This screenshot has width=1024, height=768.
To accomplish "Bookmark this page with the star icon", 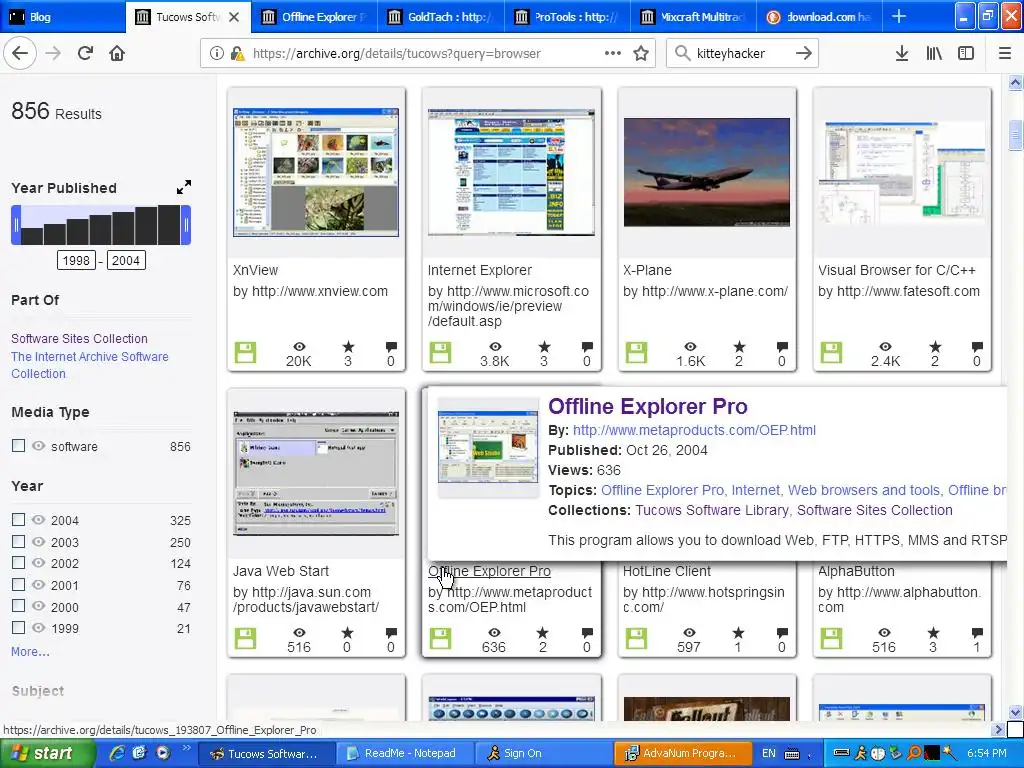I will click(x=641, y=54).
